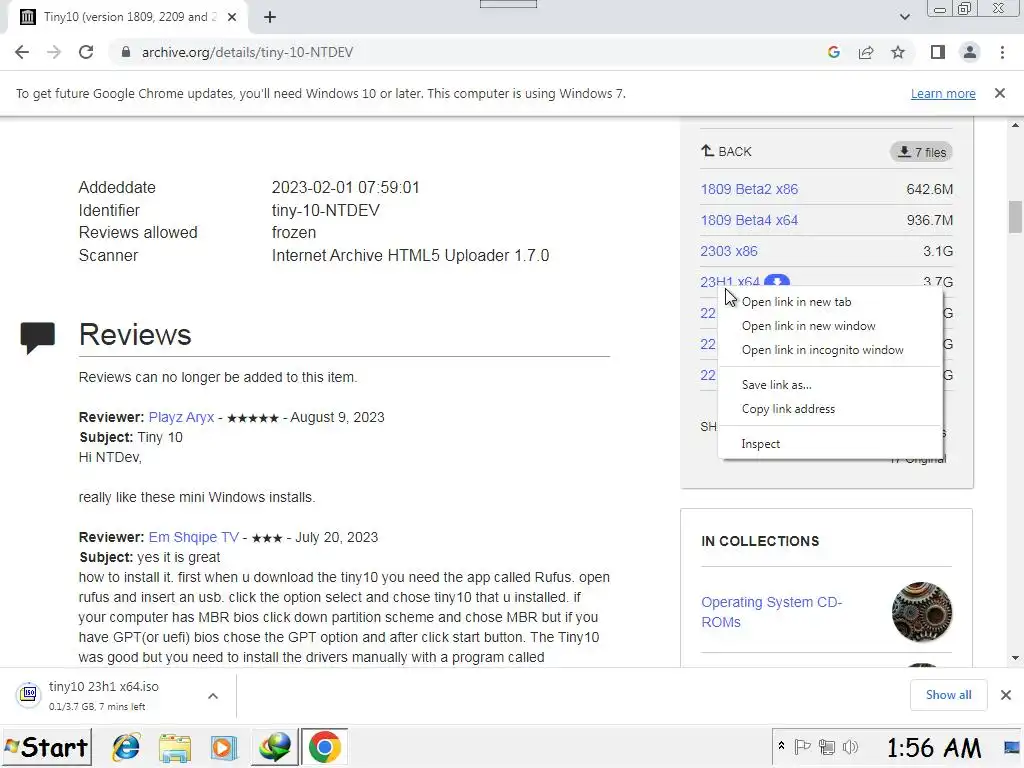Screen dimensions: 1024x768
Task: Click the Google icon in the address bar
Action: click(833, 52)
